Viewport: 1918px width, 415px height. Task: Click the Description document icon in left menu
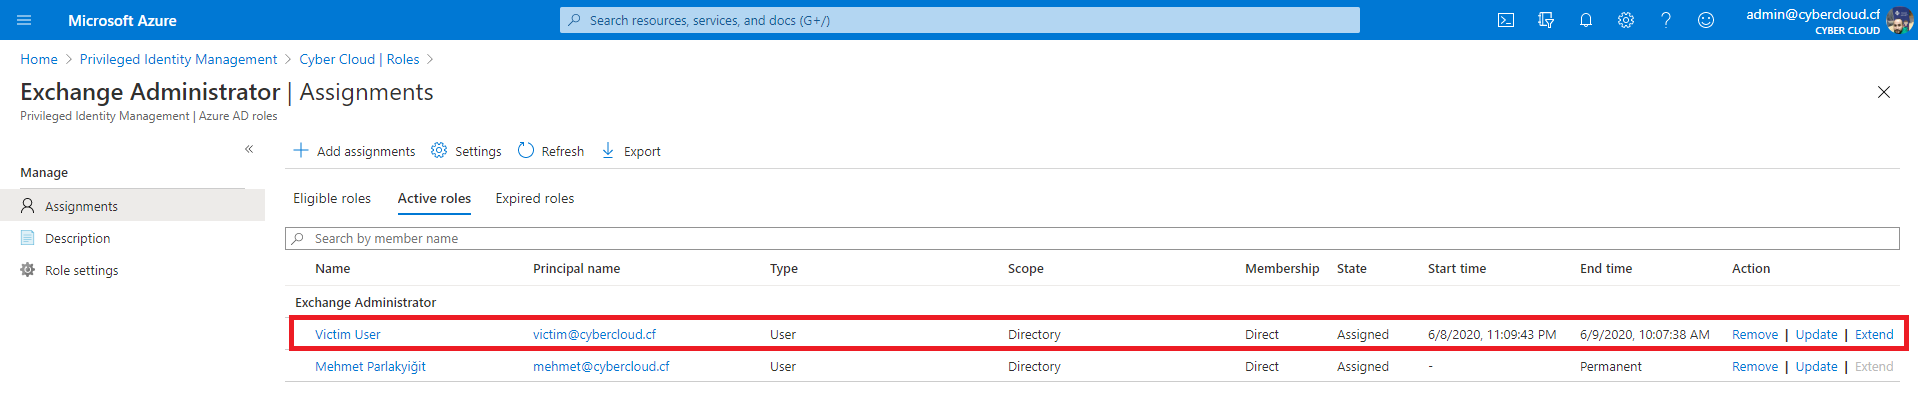pos(28,237)
